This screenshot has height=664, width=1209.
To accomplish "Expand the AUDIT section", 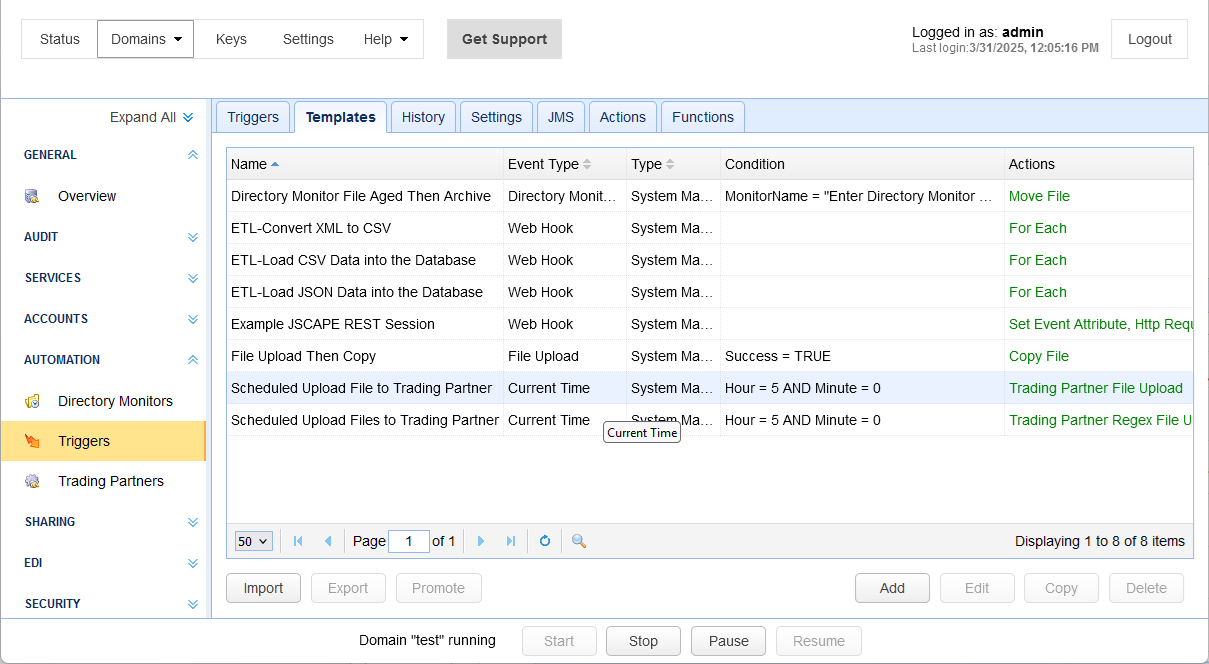I will click(x=193, y=237).
